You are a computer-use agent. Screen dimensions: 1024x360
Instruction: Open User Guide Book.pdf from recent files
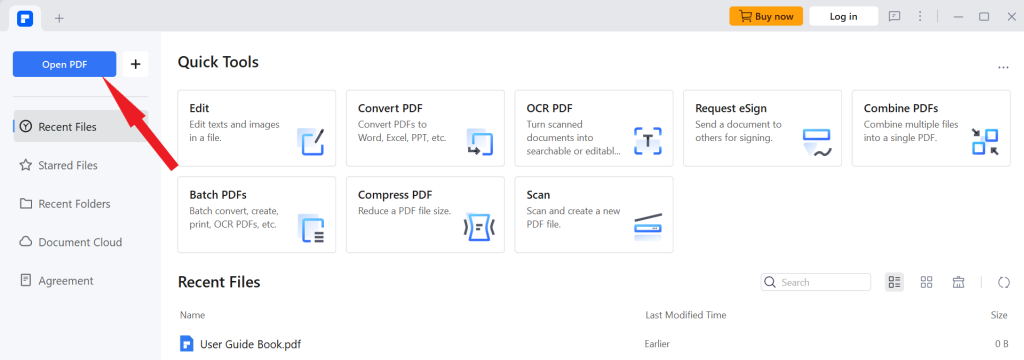250,344
